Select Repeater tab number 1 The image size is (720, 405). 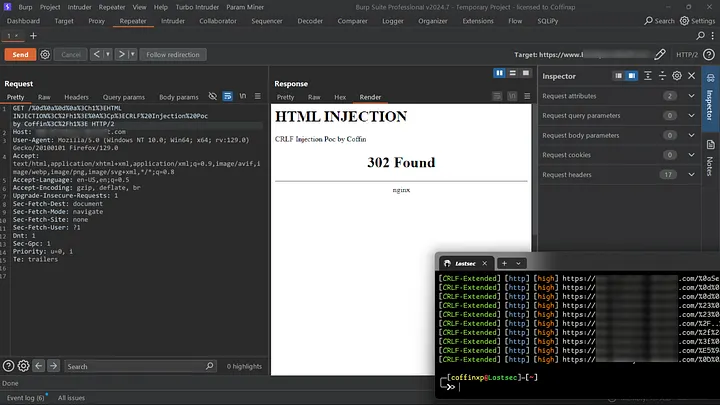click(x=12, y=36)
